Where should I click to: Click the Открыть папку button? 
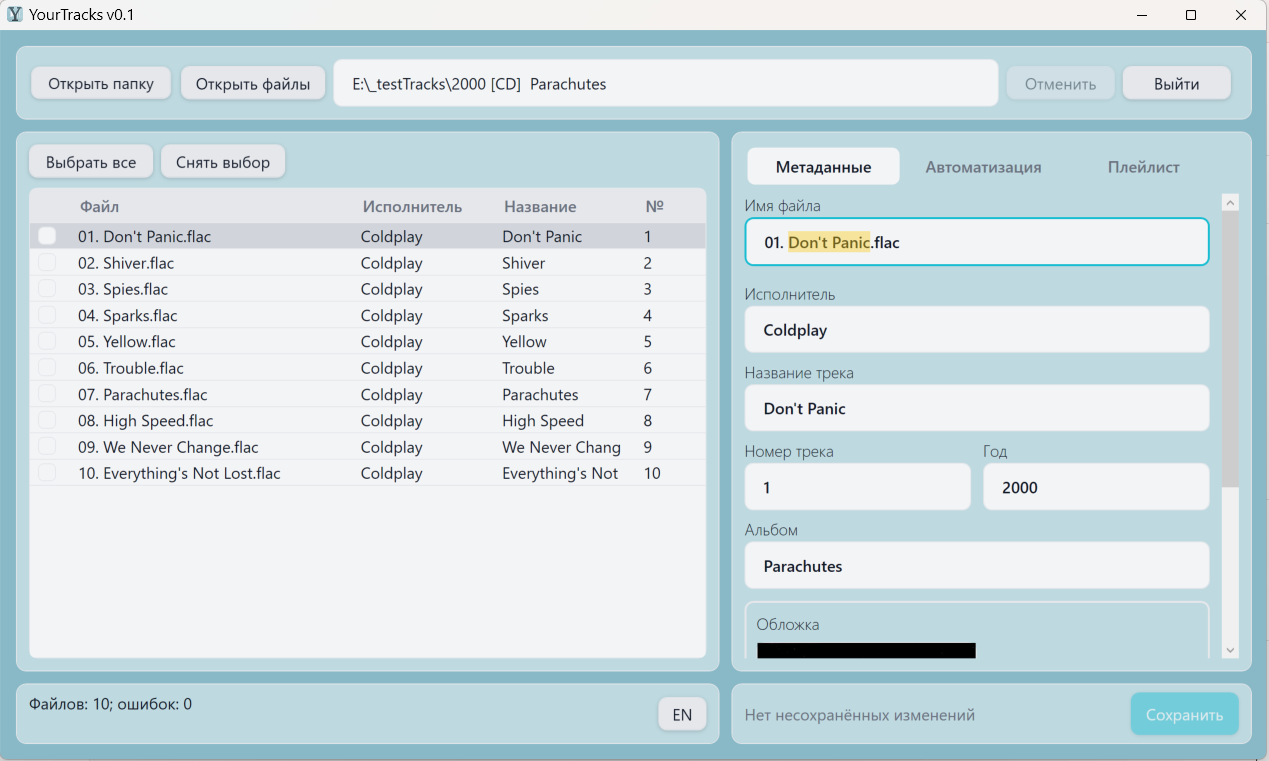(101, 84)
